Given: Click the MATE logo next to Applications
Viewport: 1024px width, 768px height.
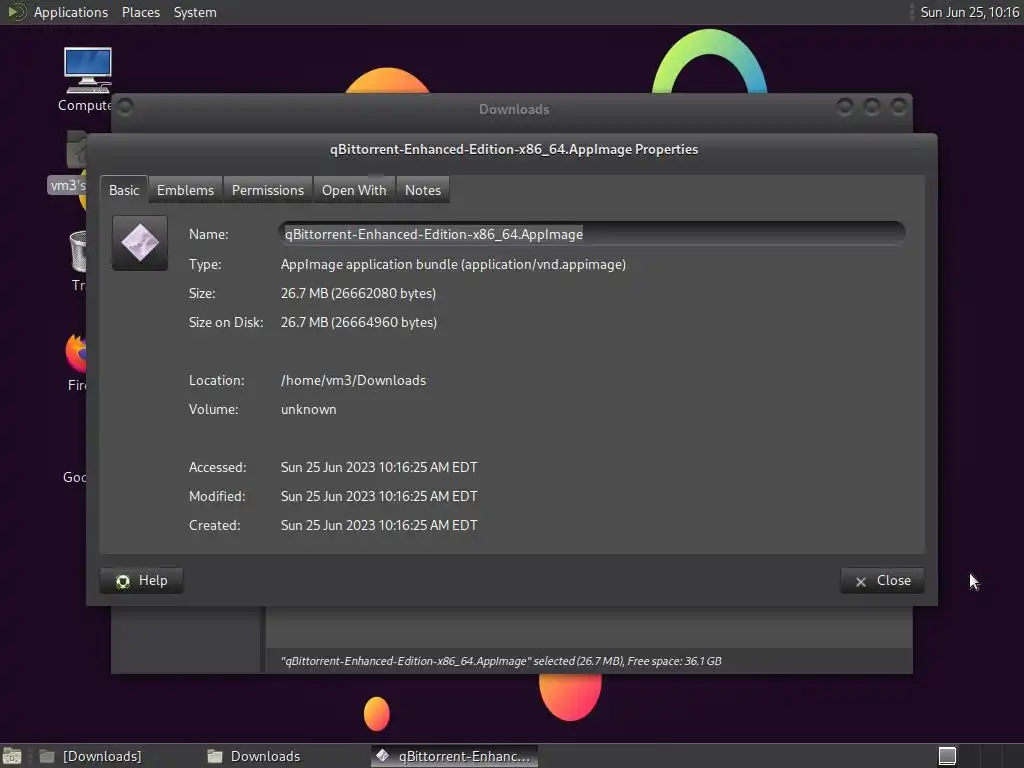Looking at the screenshot, I should click(x=16, y=12).
